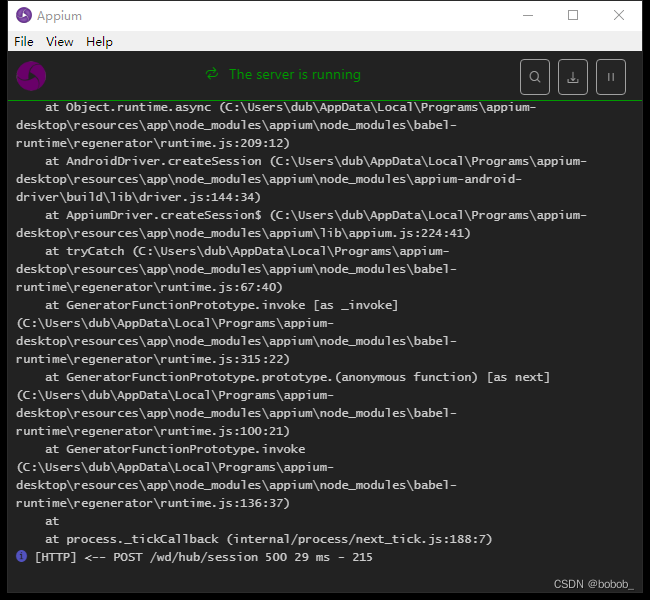Close the Appium window

pos(619,15)
